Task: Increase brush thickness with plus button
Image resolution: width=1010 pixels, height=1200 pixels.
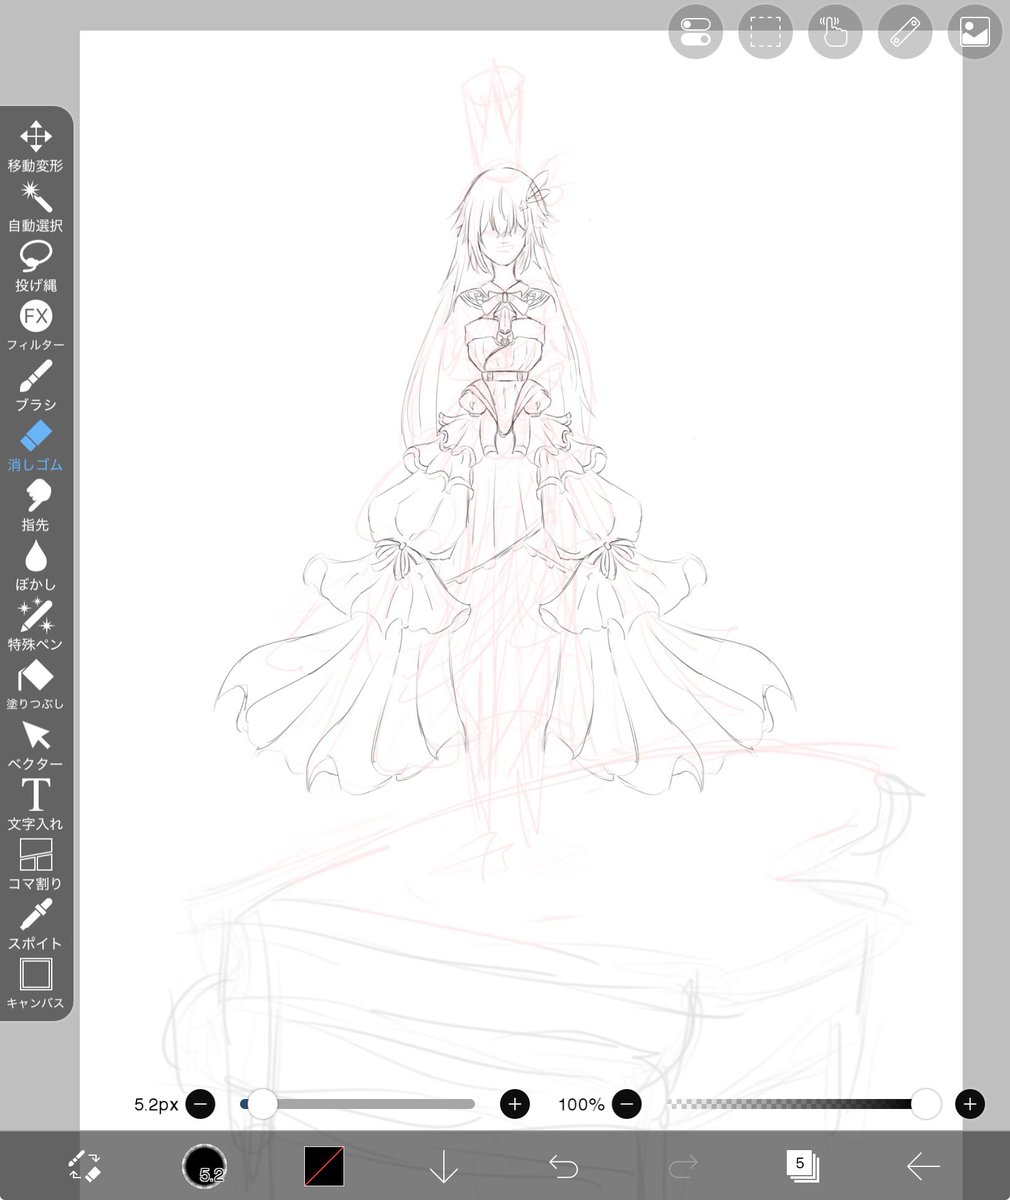Action: click(x=515, y=1104)
